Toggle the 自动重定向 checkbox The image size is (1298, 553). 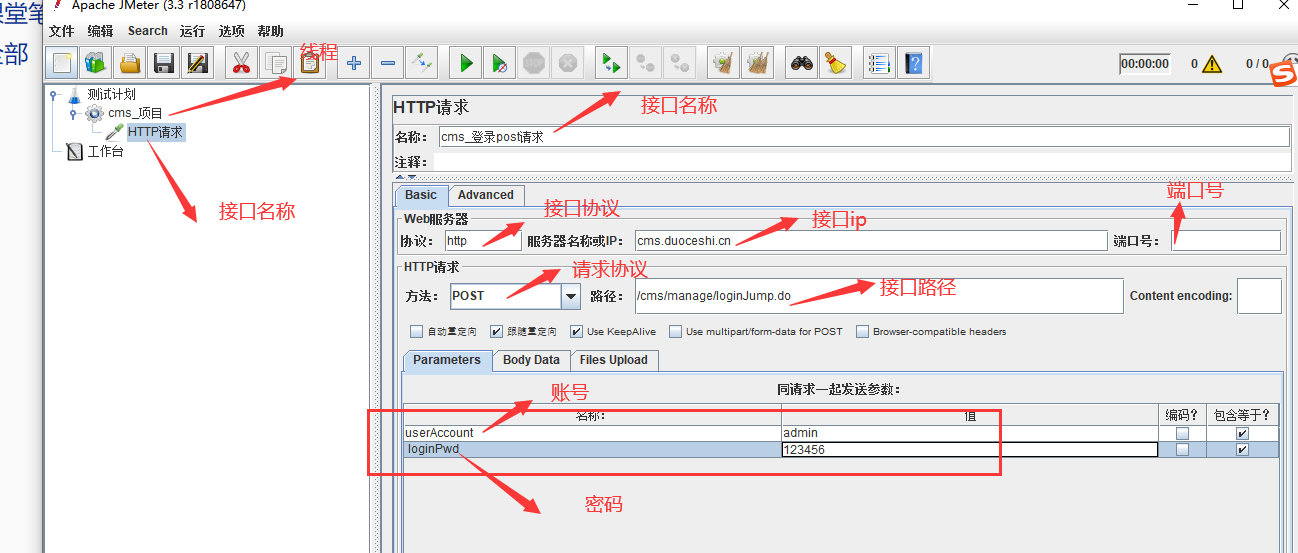pos(417,332)
